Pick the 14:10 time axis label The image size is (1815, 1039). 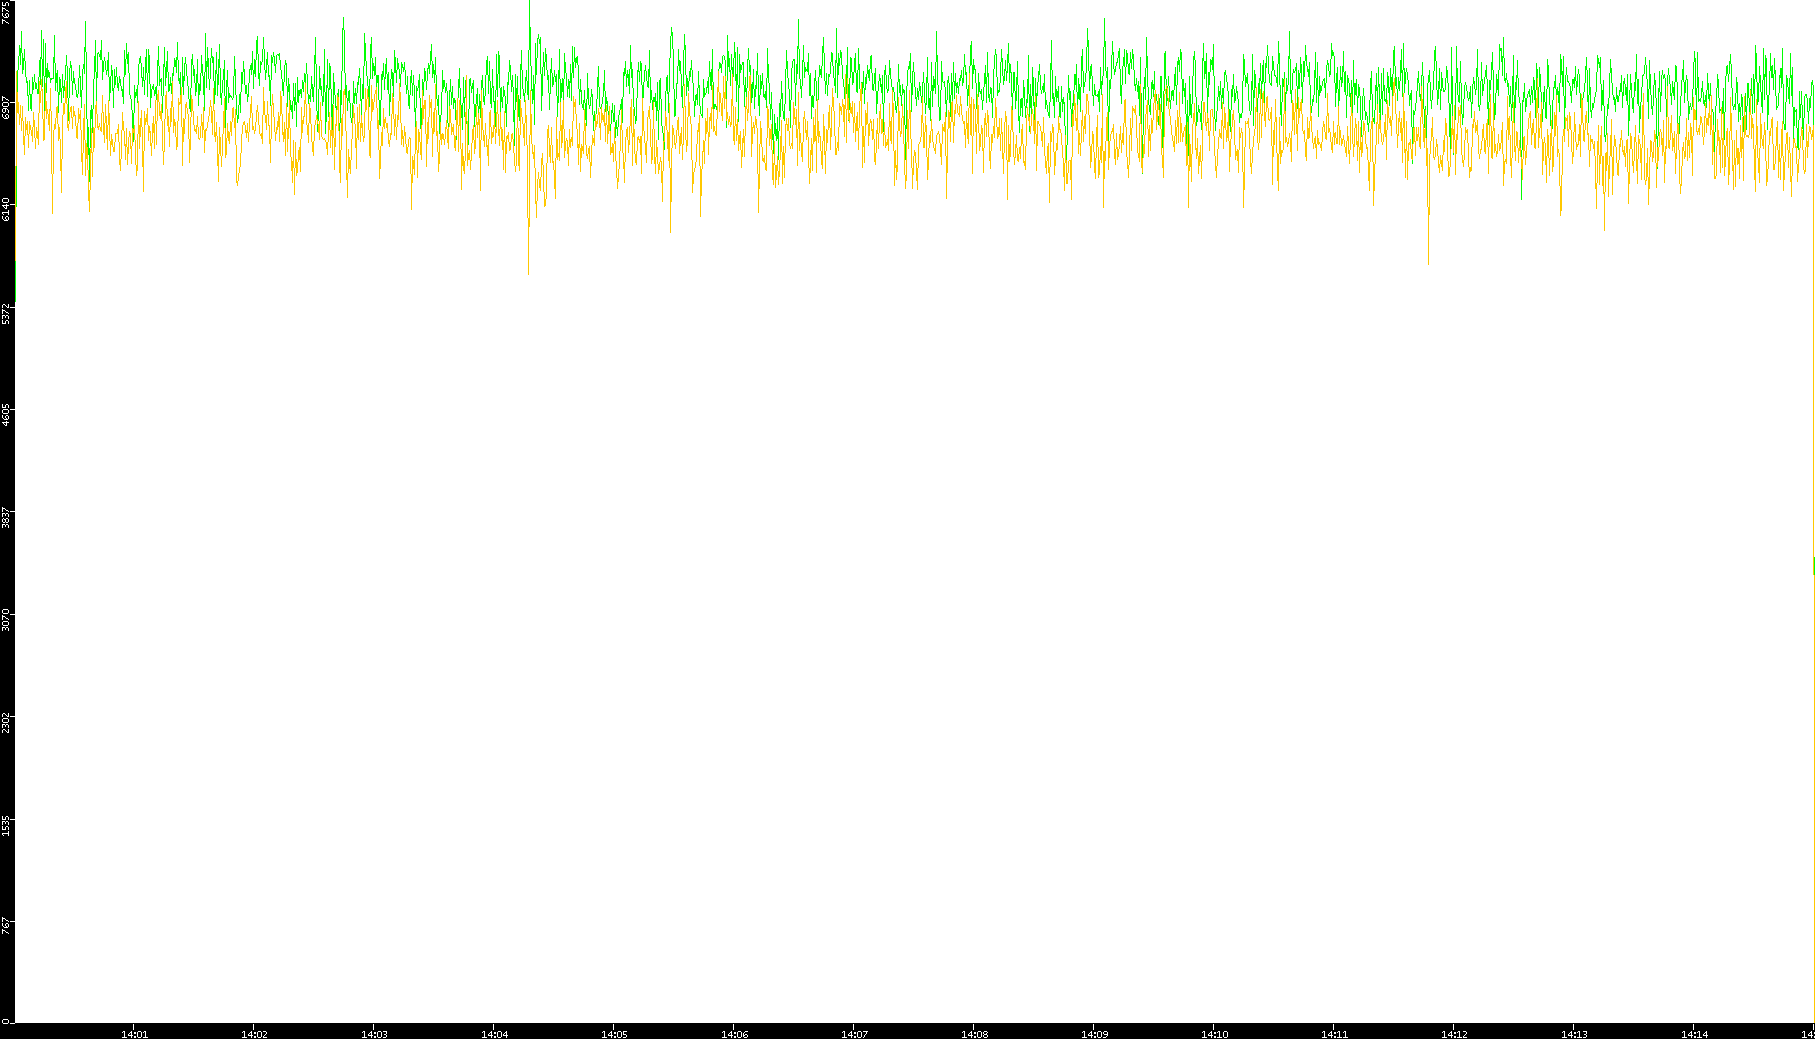(1214, 1033)
